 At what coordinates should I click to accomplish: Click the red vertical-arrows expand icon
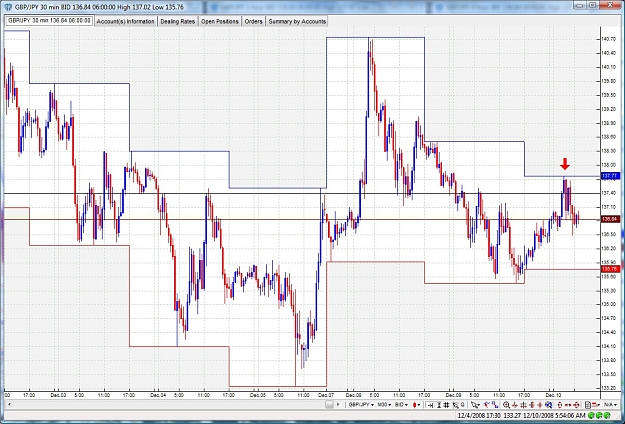point(540,405)
